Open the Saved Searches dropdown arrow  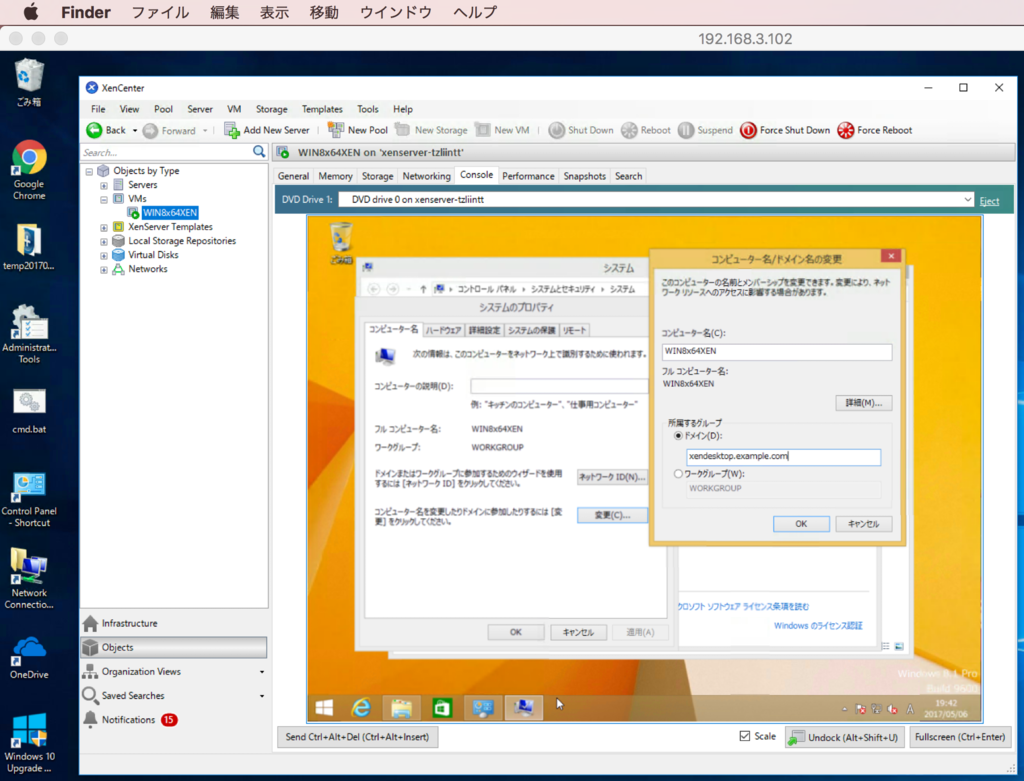pyautogui.click(x=262, y=696)
